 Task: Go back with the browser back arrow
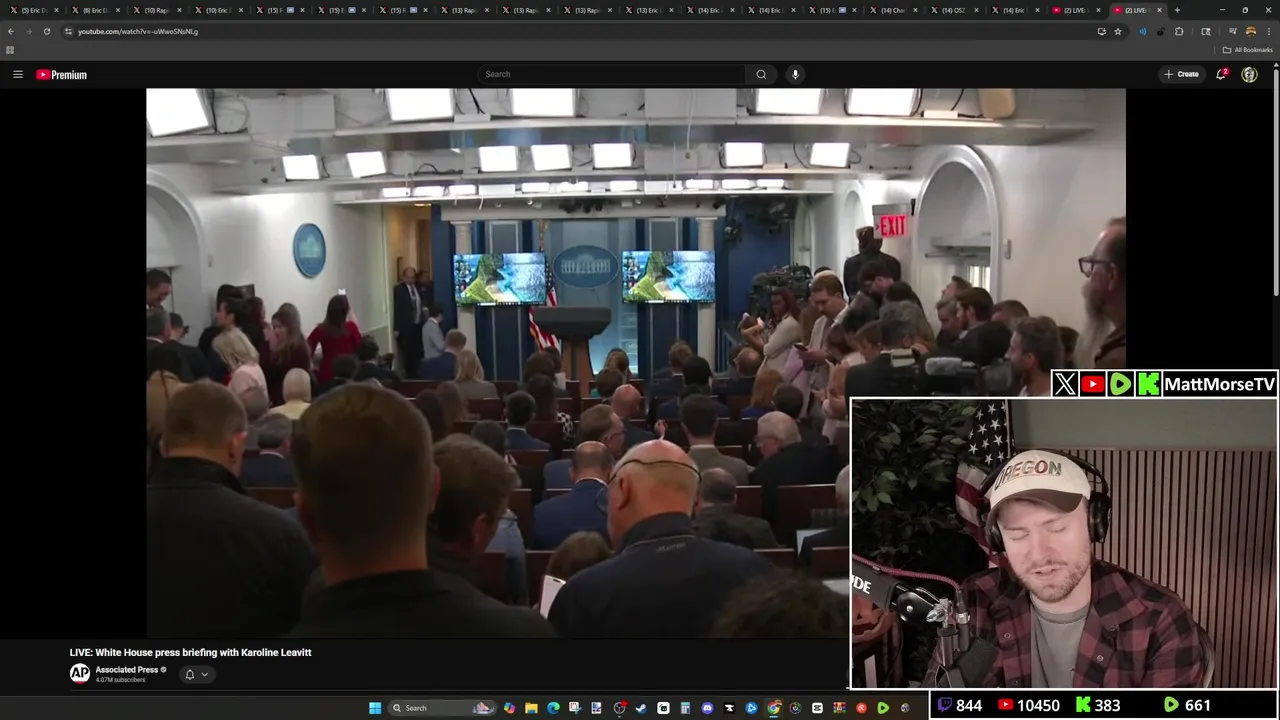[11, 31]
